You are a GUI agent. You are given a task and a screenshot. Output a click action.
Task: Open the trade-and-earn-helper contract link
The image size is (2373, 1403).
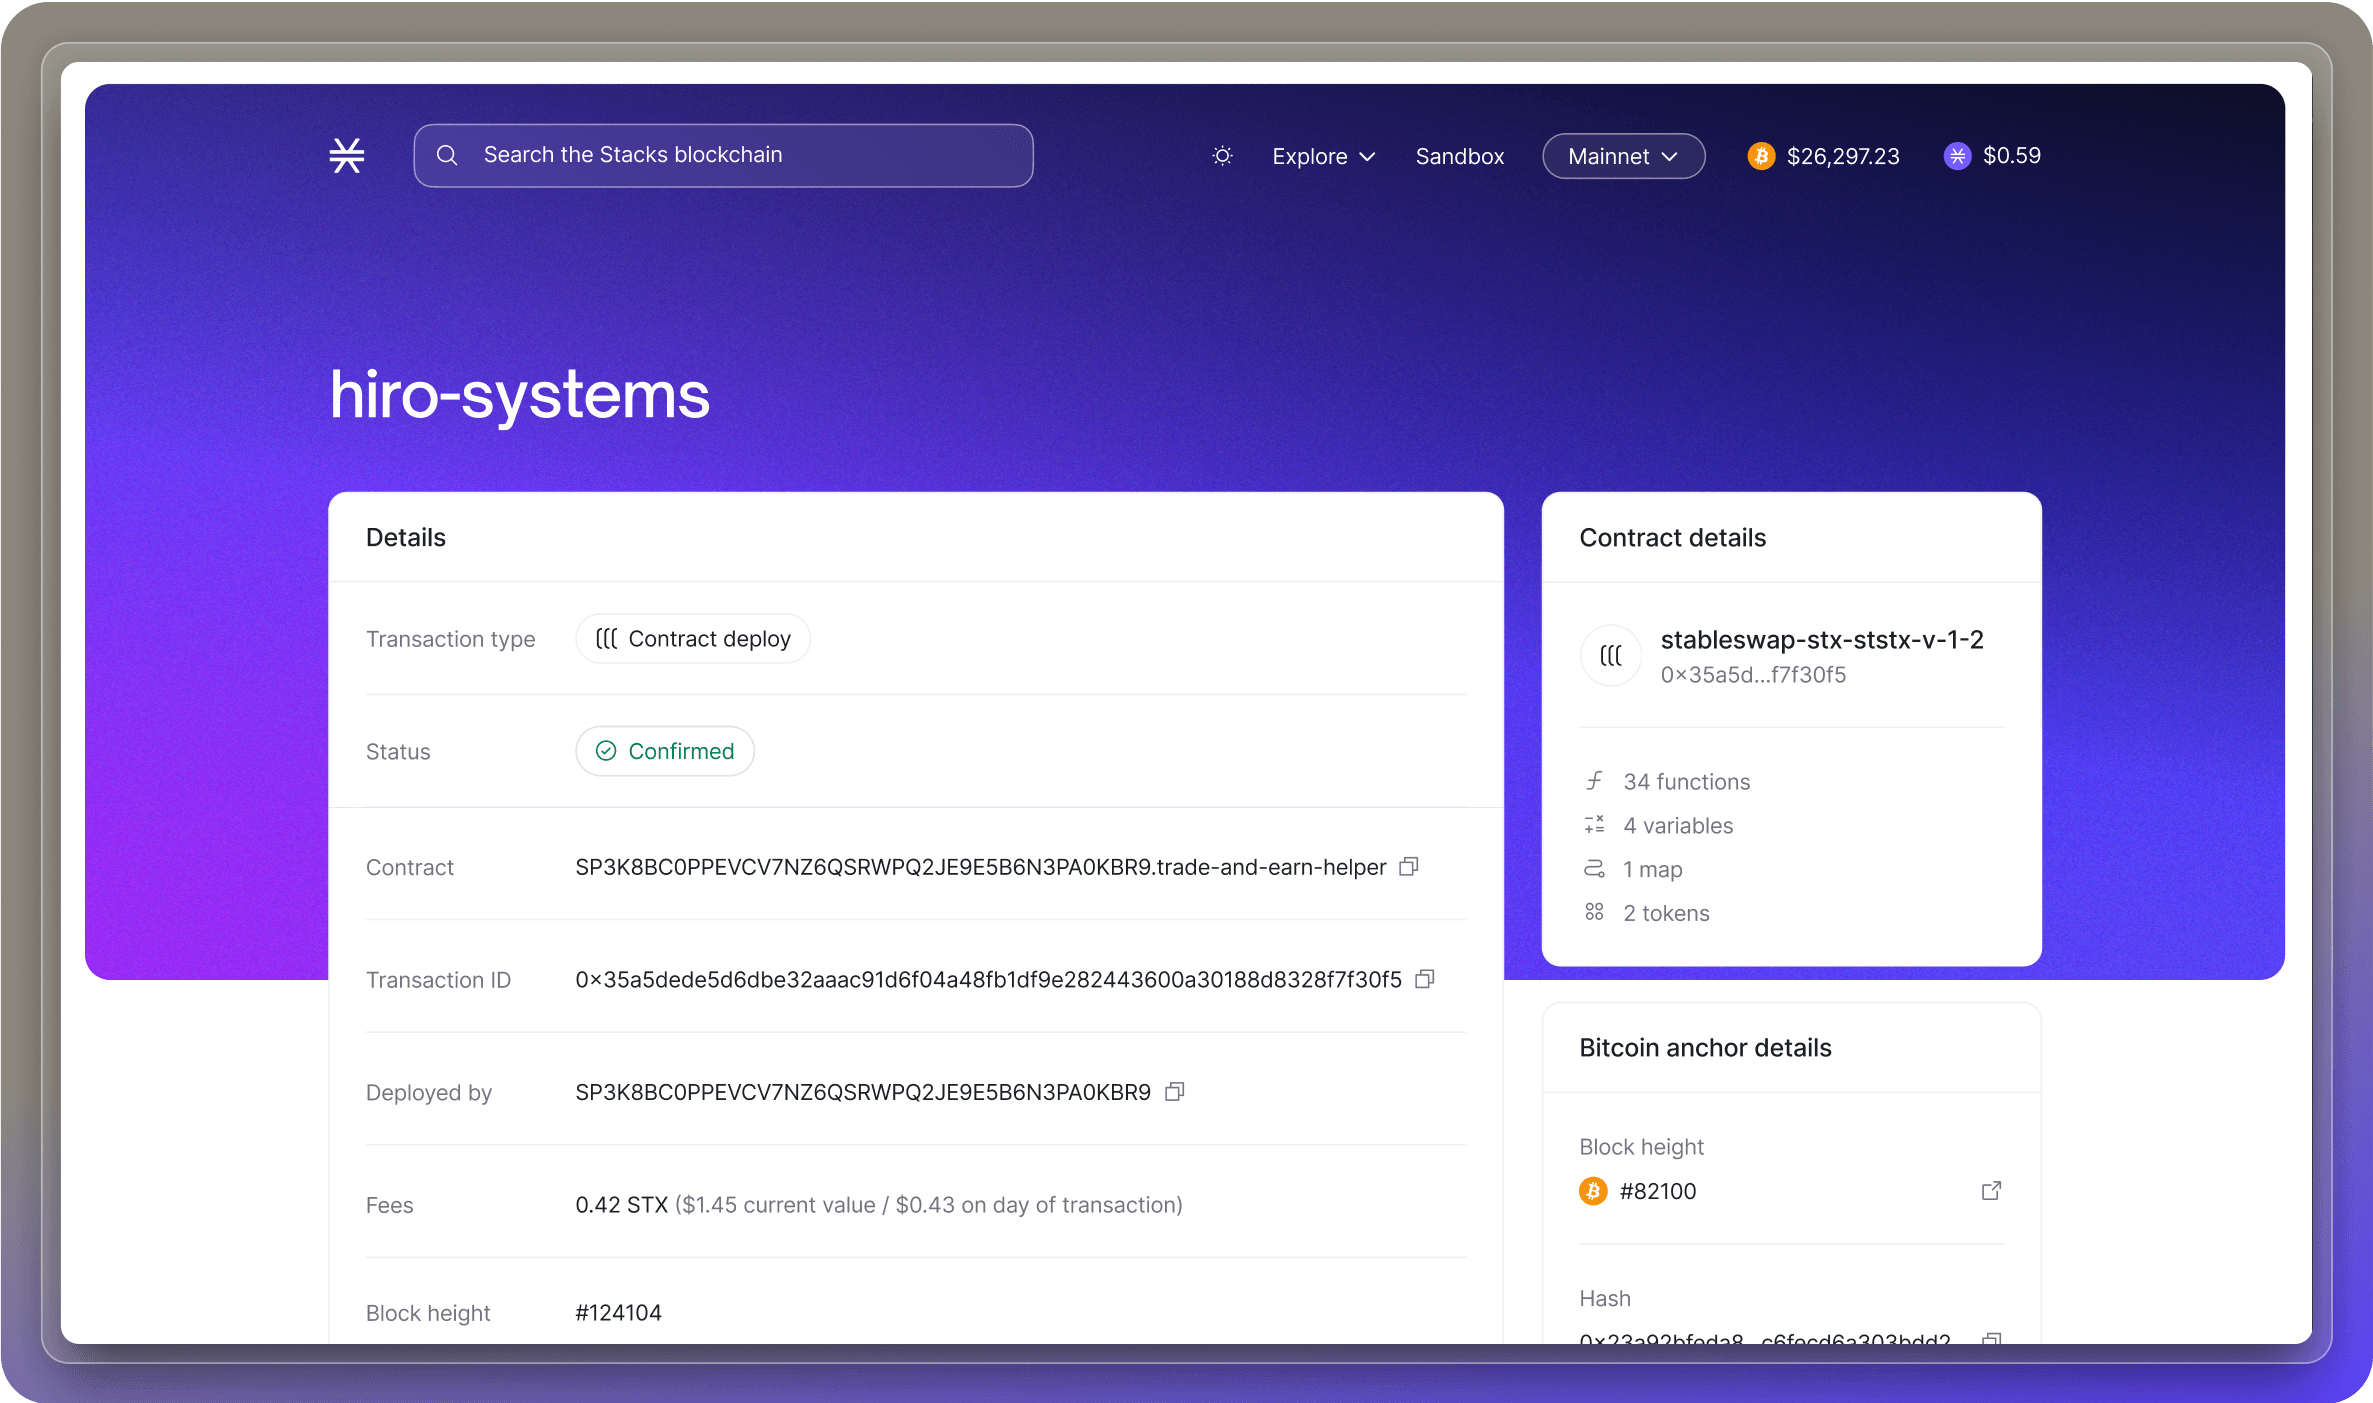click(980, 867)
